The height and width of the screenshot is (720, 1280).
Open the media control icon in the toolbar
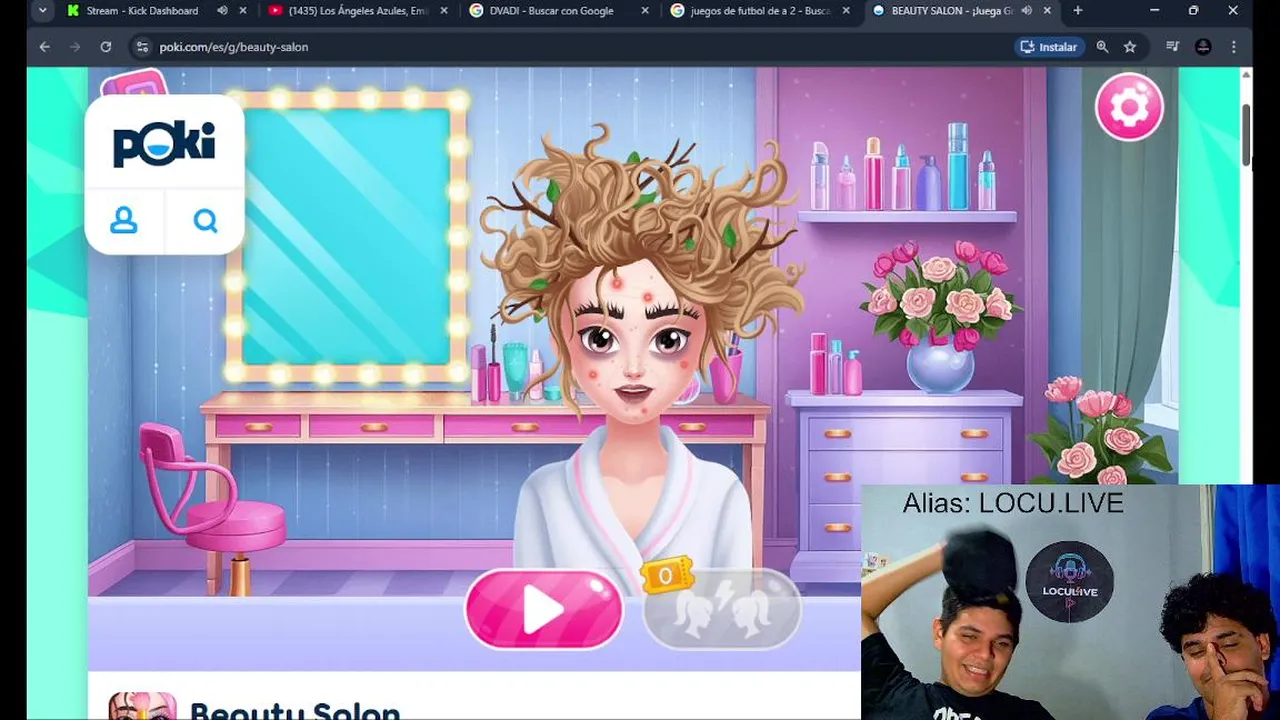[x=1172, y=47]
